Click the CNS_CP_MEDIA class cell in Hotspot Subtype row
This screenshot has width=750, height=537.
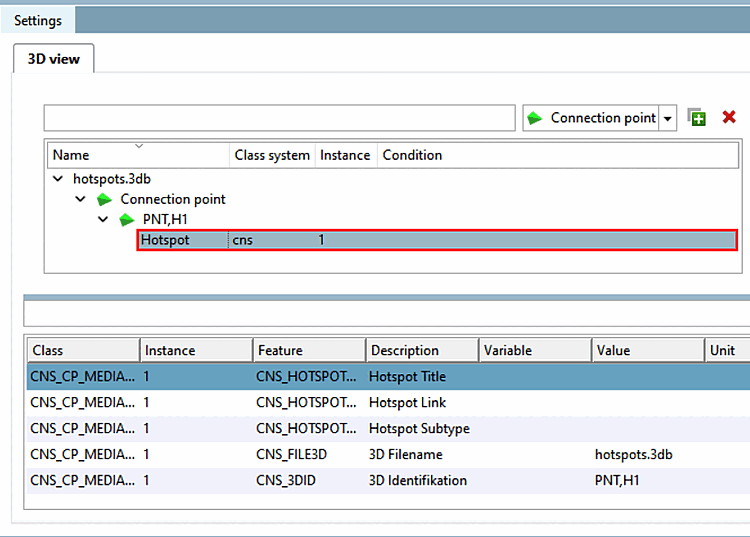pyautogui.click(x=82, y=428)
